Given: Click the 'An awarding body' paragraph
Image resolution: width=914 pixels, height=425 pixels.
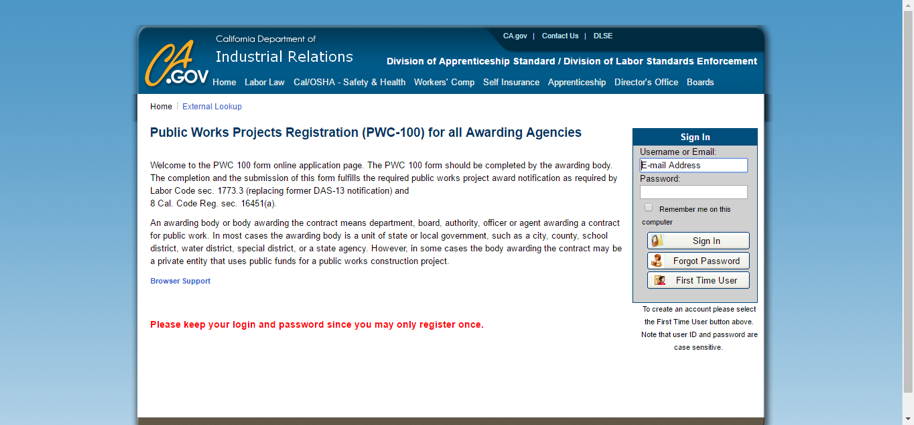Looking at the screenshot, I should pyautogui.click(x=386, y=242).
